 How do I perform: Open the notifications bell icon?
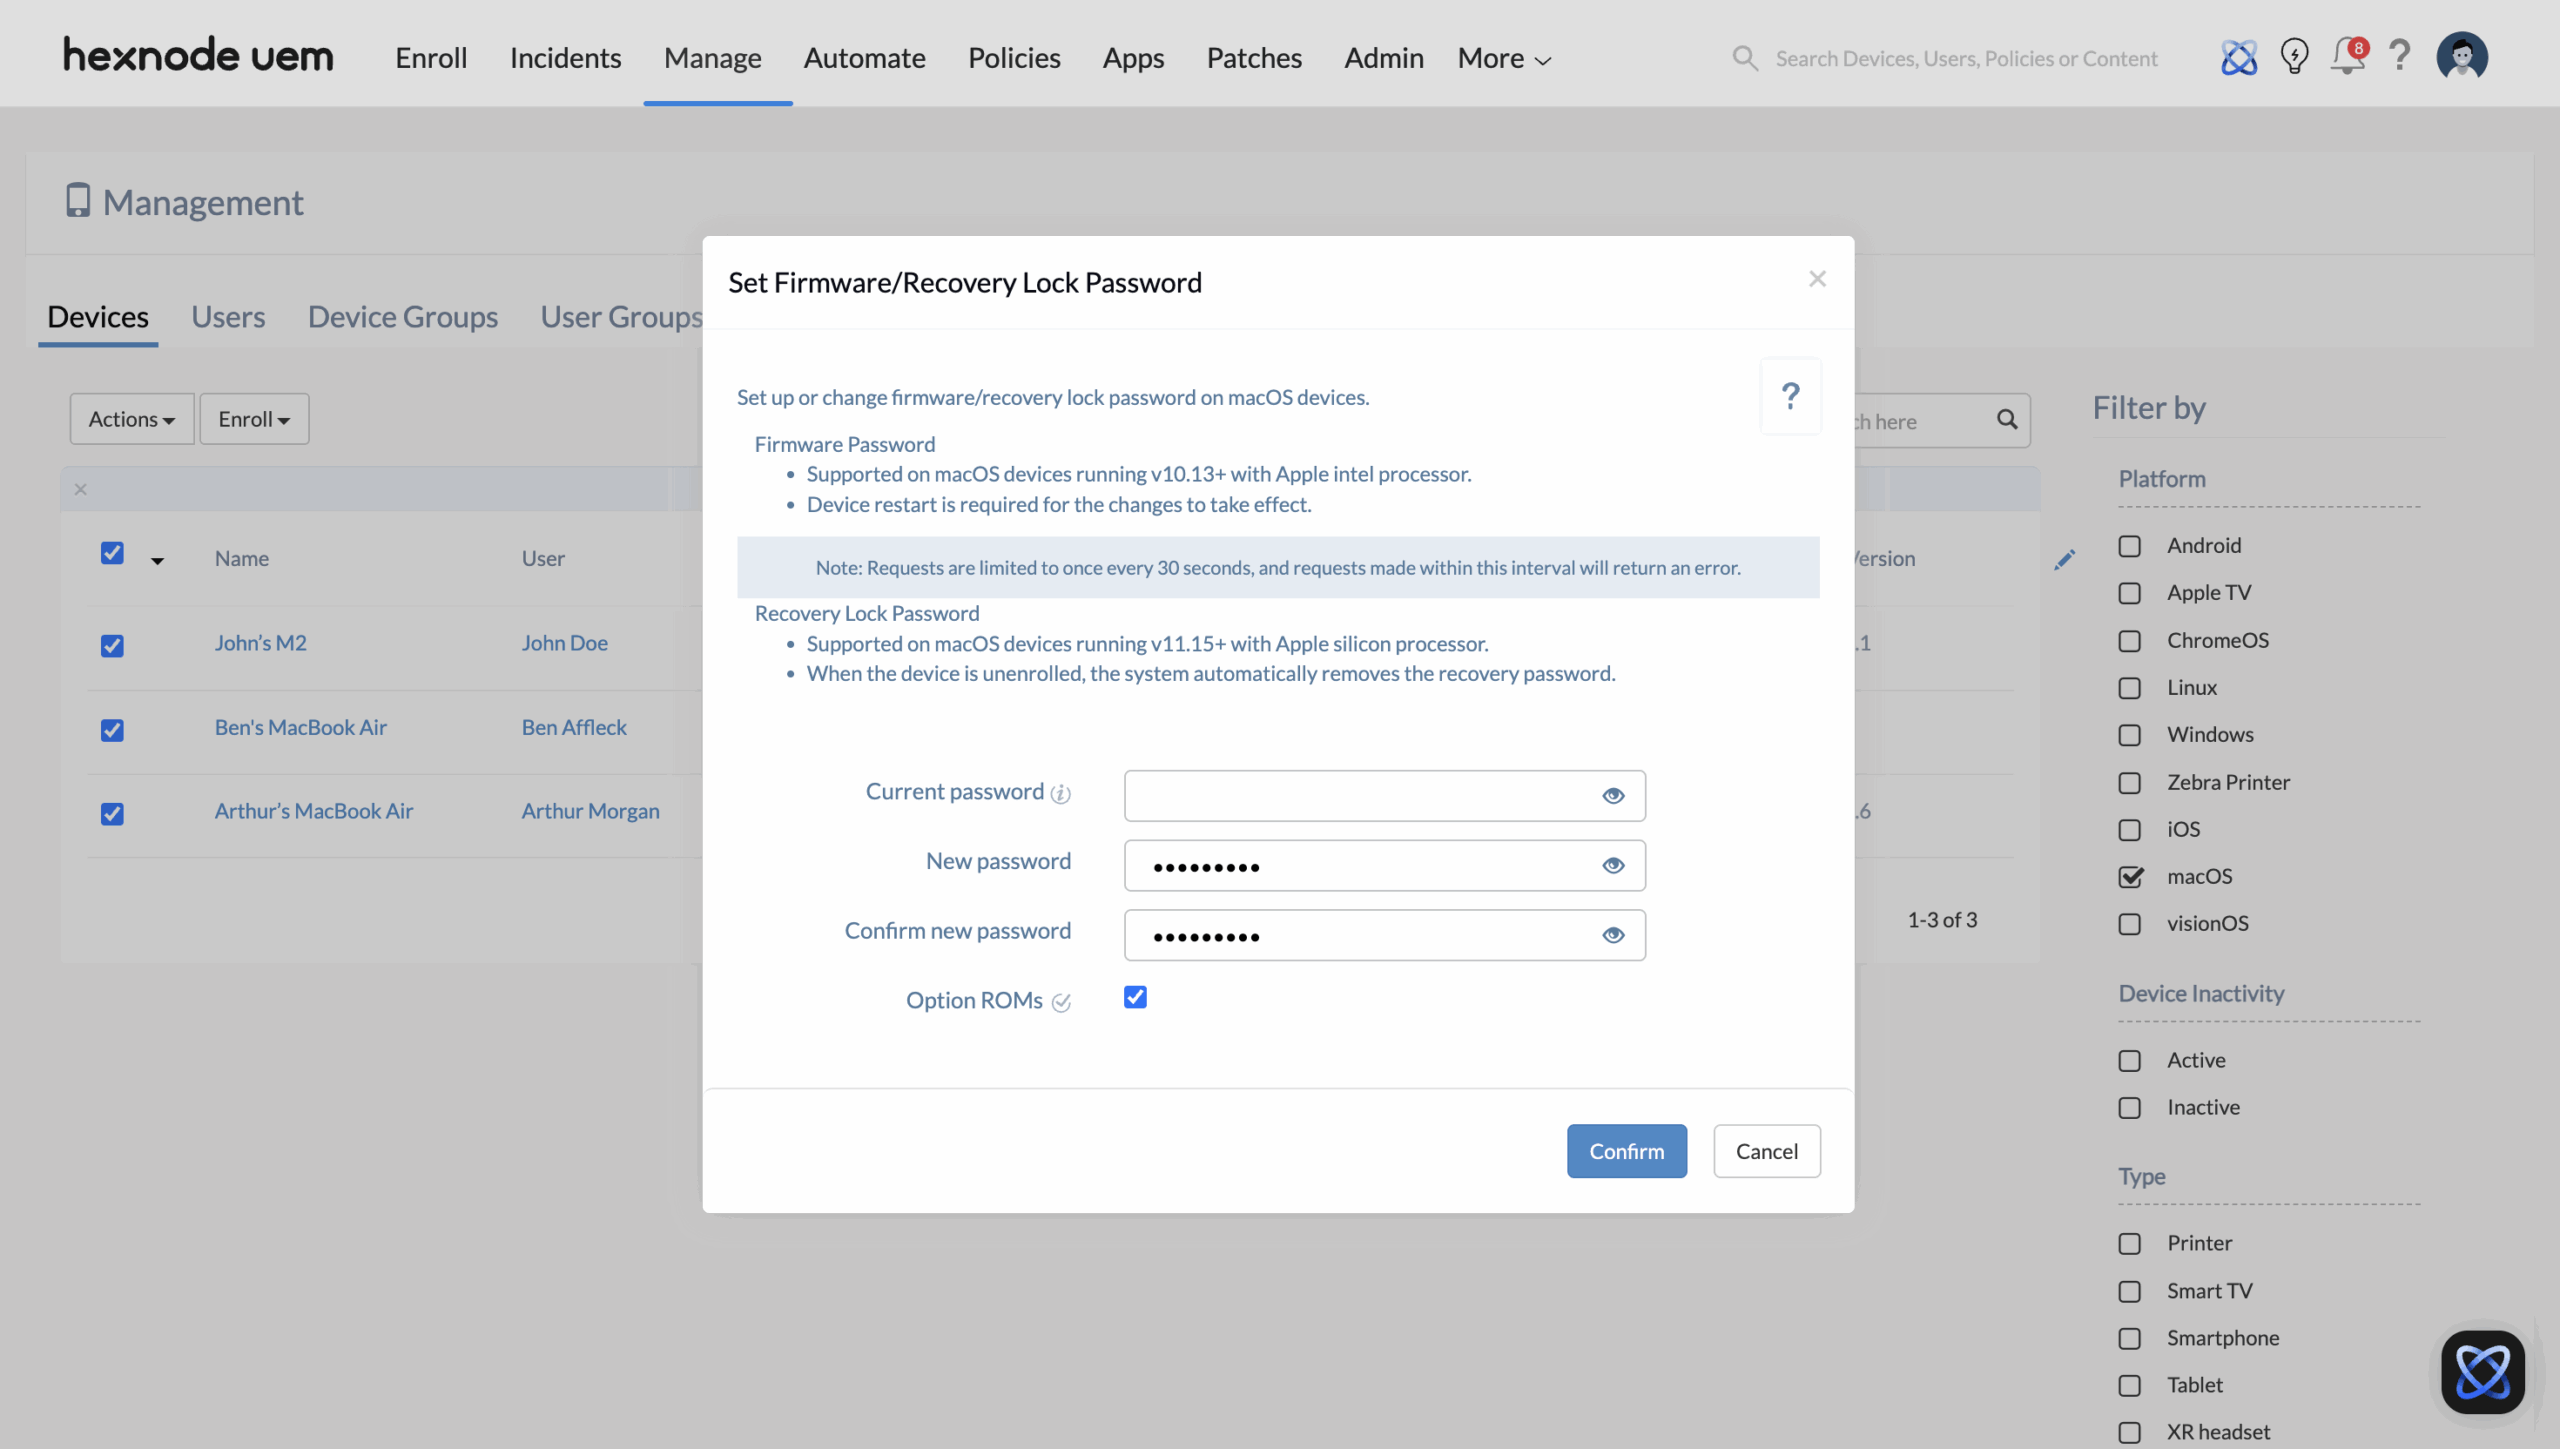(2347, 57)
